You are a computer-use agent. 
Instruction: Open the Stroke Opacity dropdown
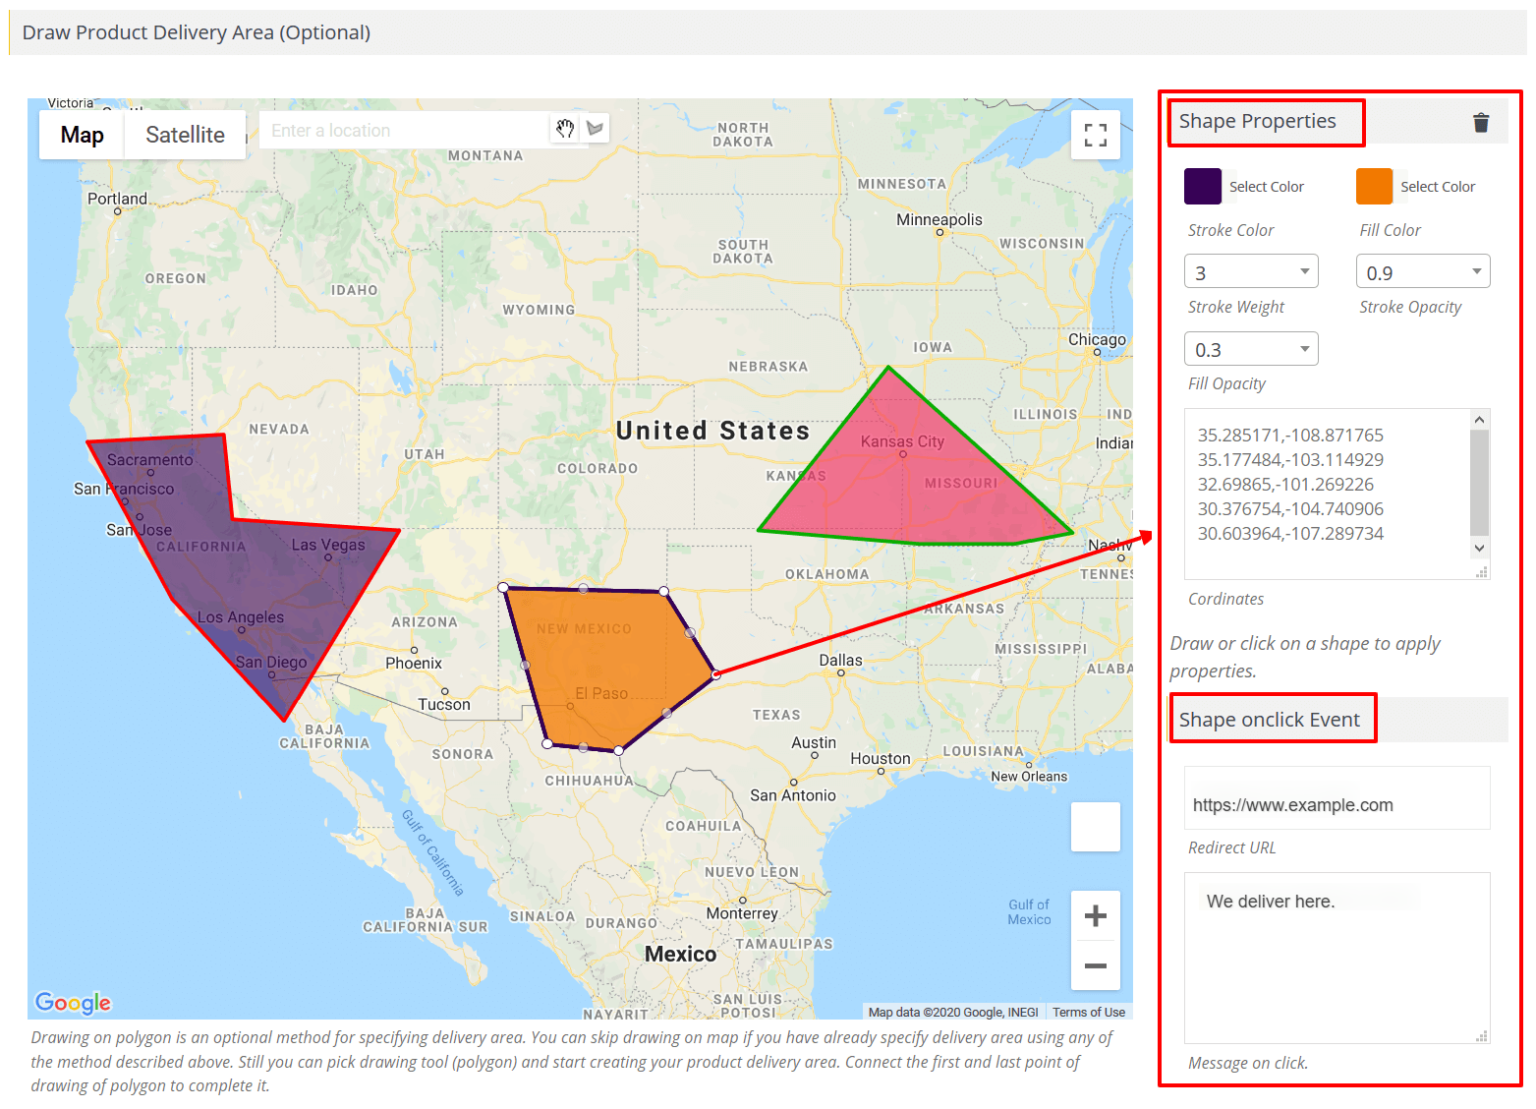coord(1422,270)
